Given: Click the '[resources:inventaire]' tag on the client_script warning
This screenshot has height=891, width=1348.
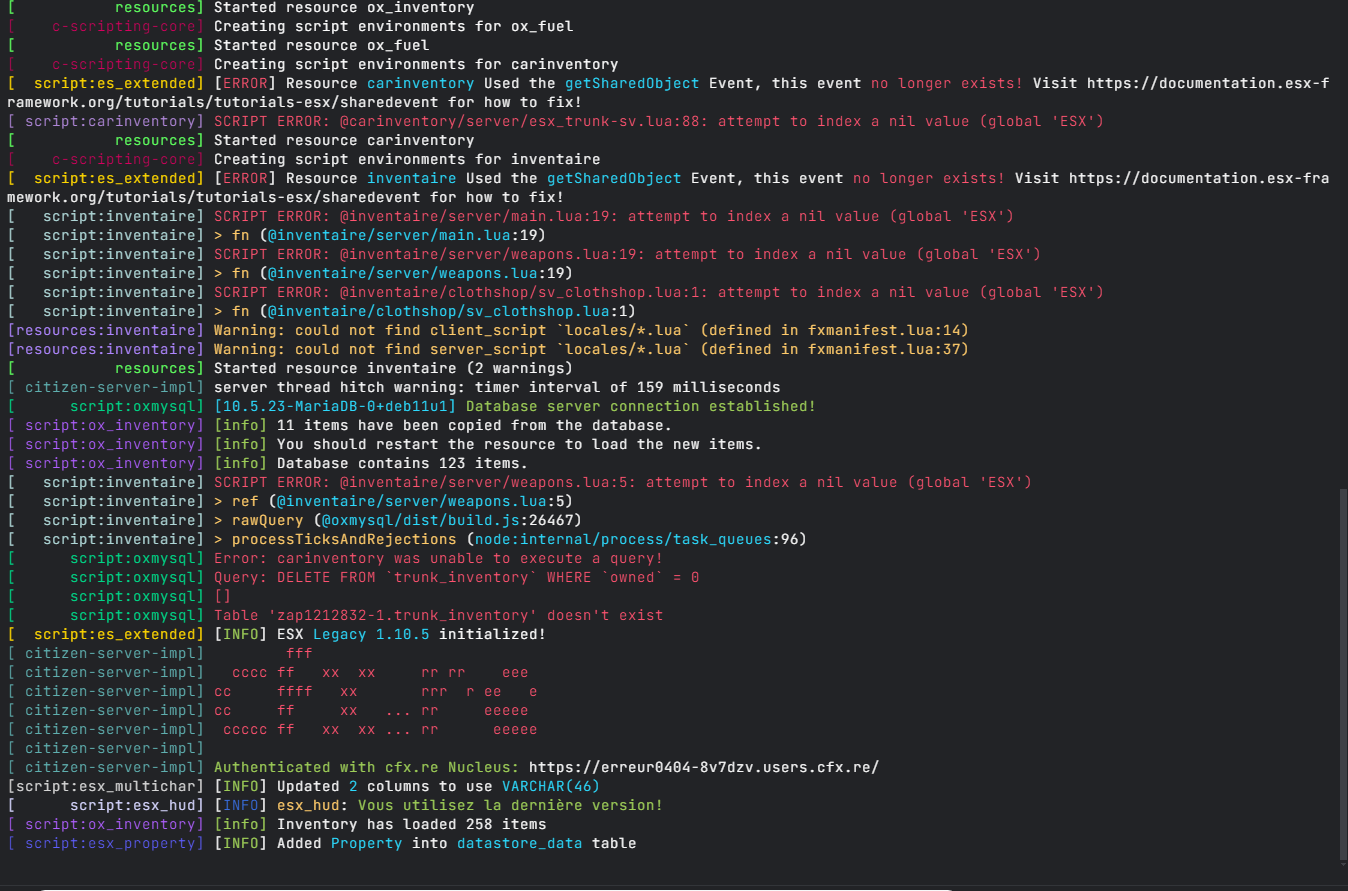Looking at the screenshot, I should pos(106,330).
